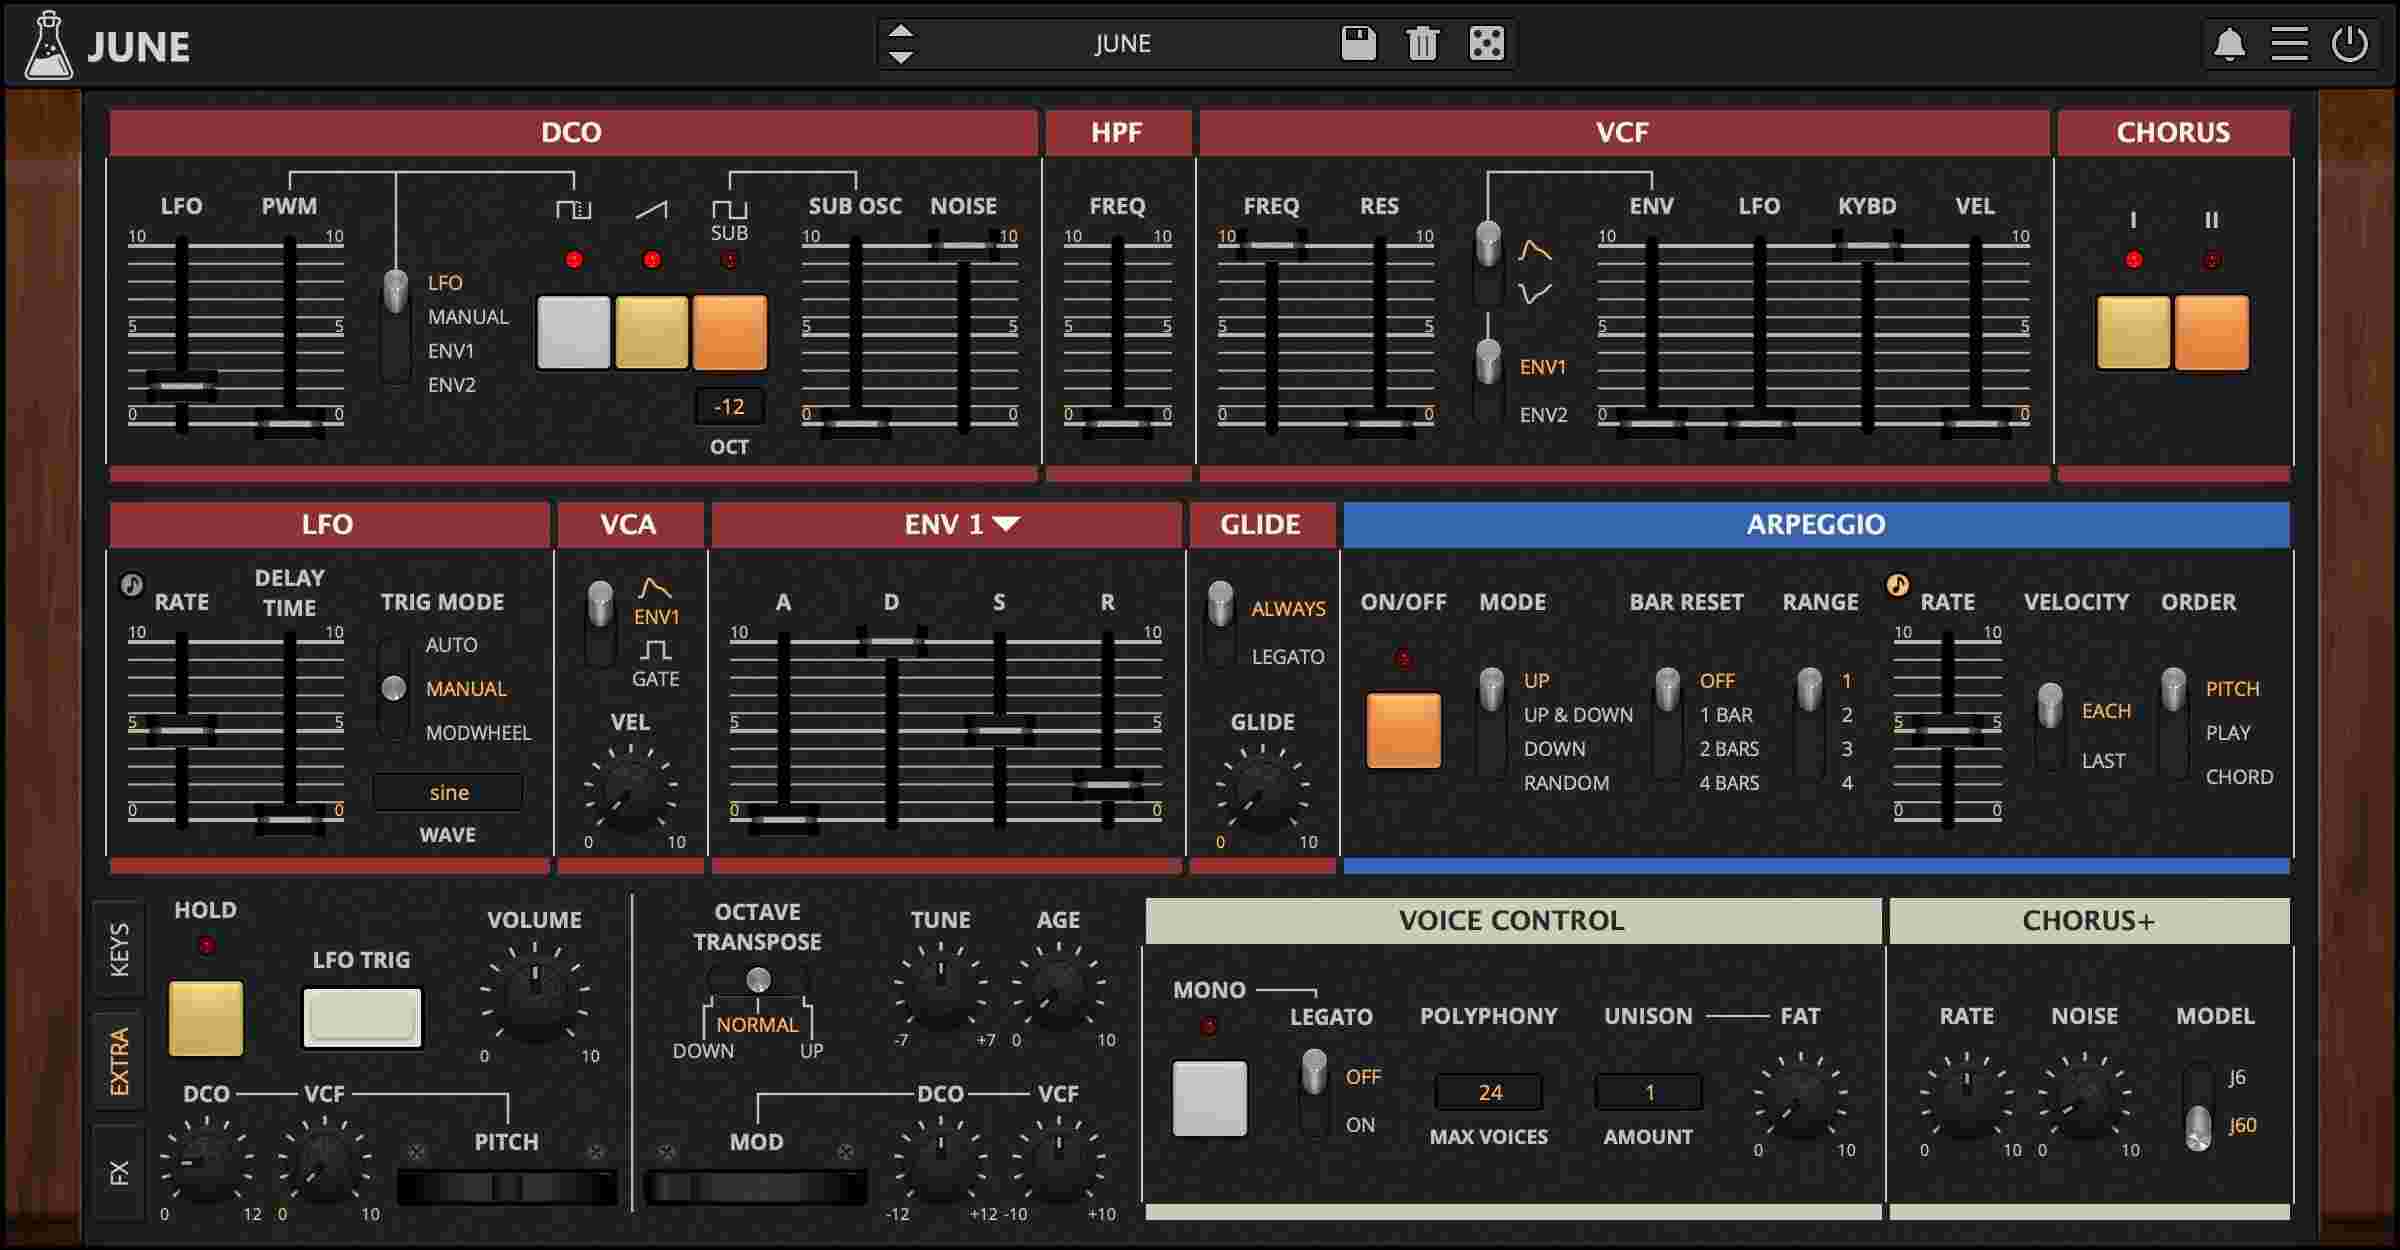This screenshot has width=2400, height=1250.
Task: Click the randomize dice icon
Action: click(x=1486, y=44)
